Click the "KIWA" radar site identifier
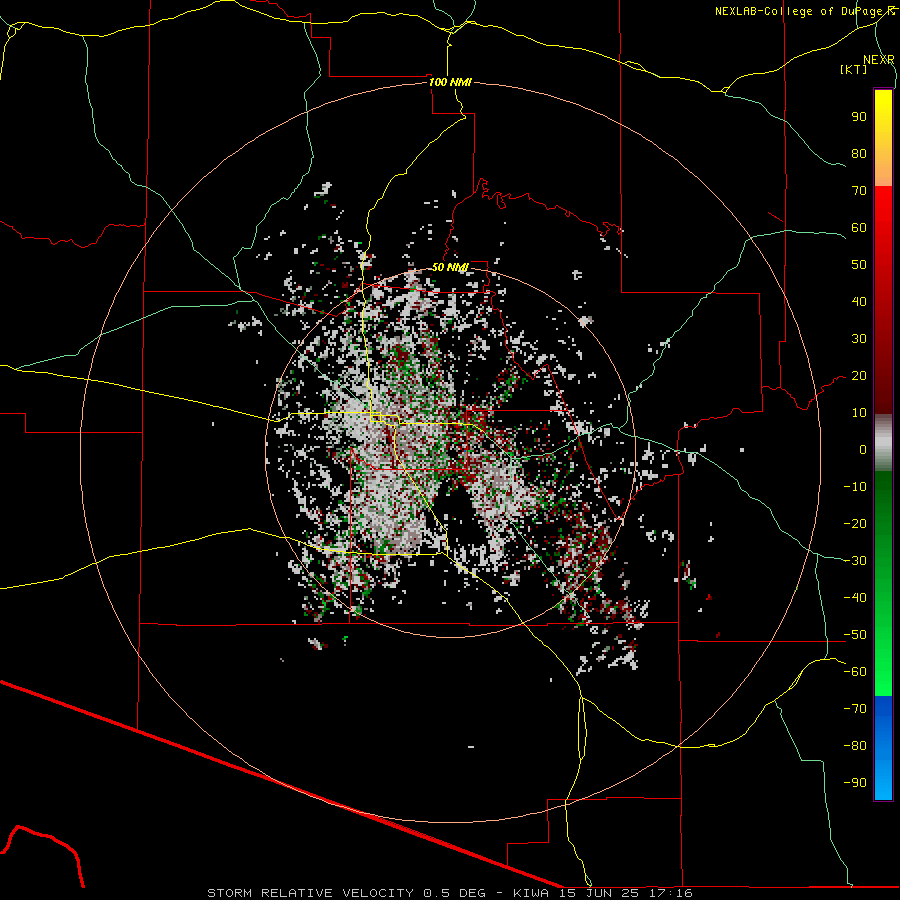The height and width of the screenshot is (900, 900). 531,893
